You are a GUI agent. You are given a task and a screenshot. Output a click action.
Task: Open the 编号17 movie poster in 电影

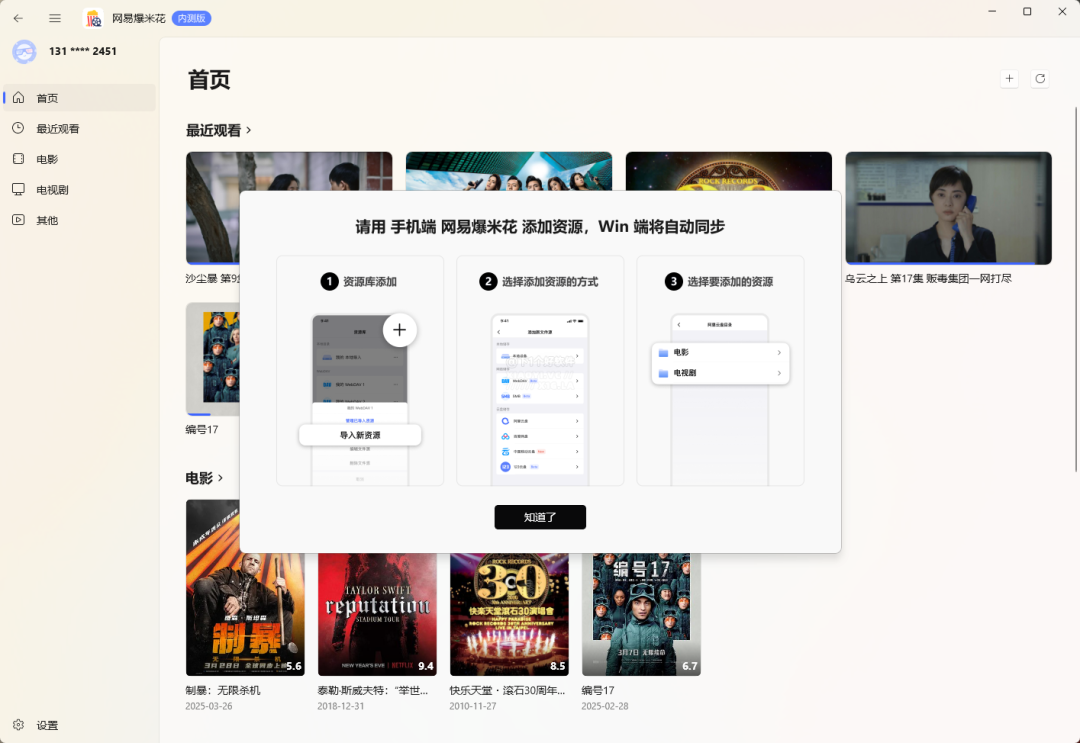(641, 614)
